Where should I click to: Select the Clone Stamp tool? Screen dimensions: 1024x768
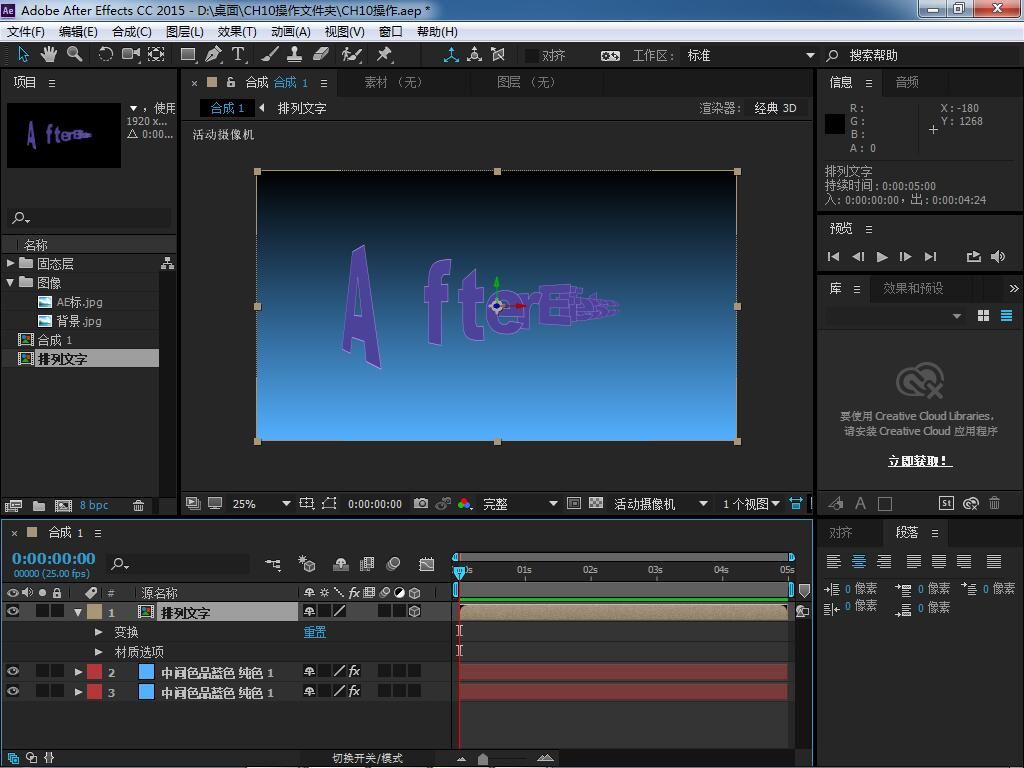pos(295,55)
